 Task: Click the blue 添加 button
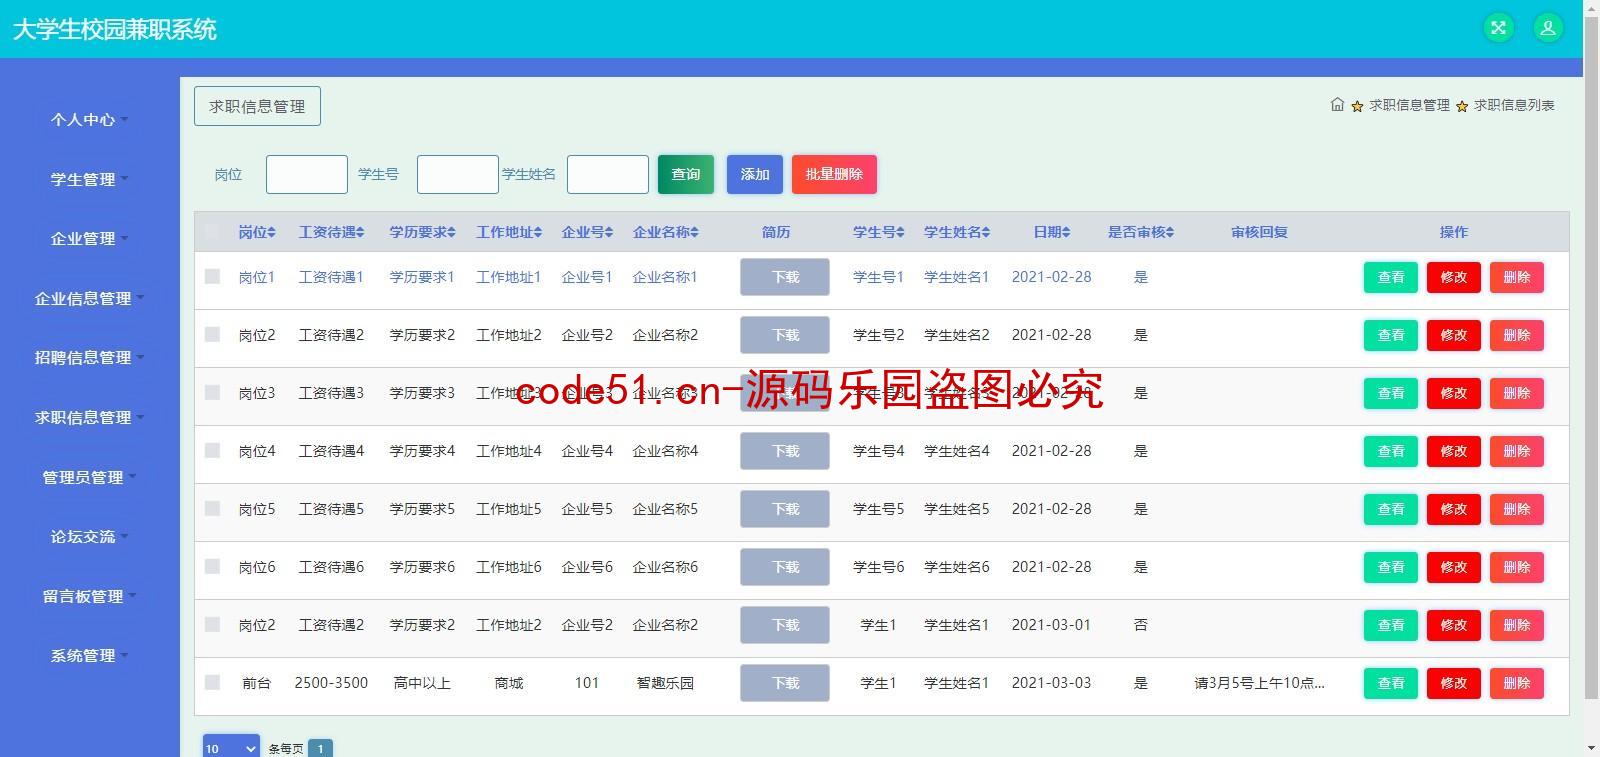point(755,174)
